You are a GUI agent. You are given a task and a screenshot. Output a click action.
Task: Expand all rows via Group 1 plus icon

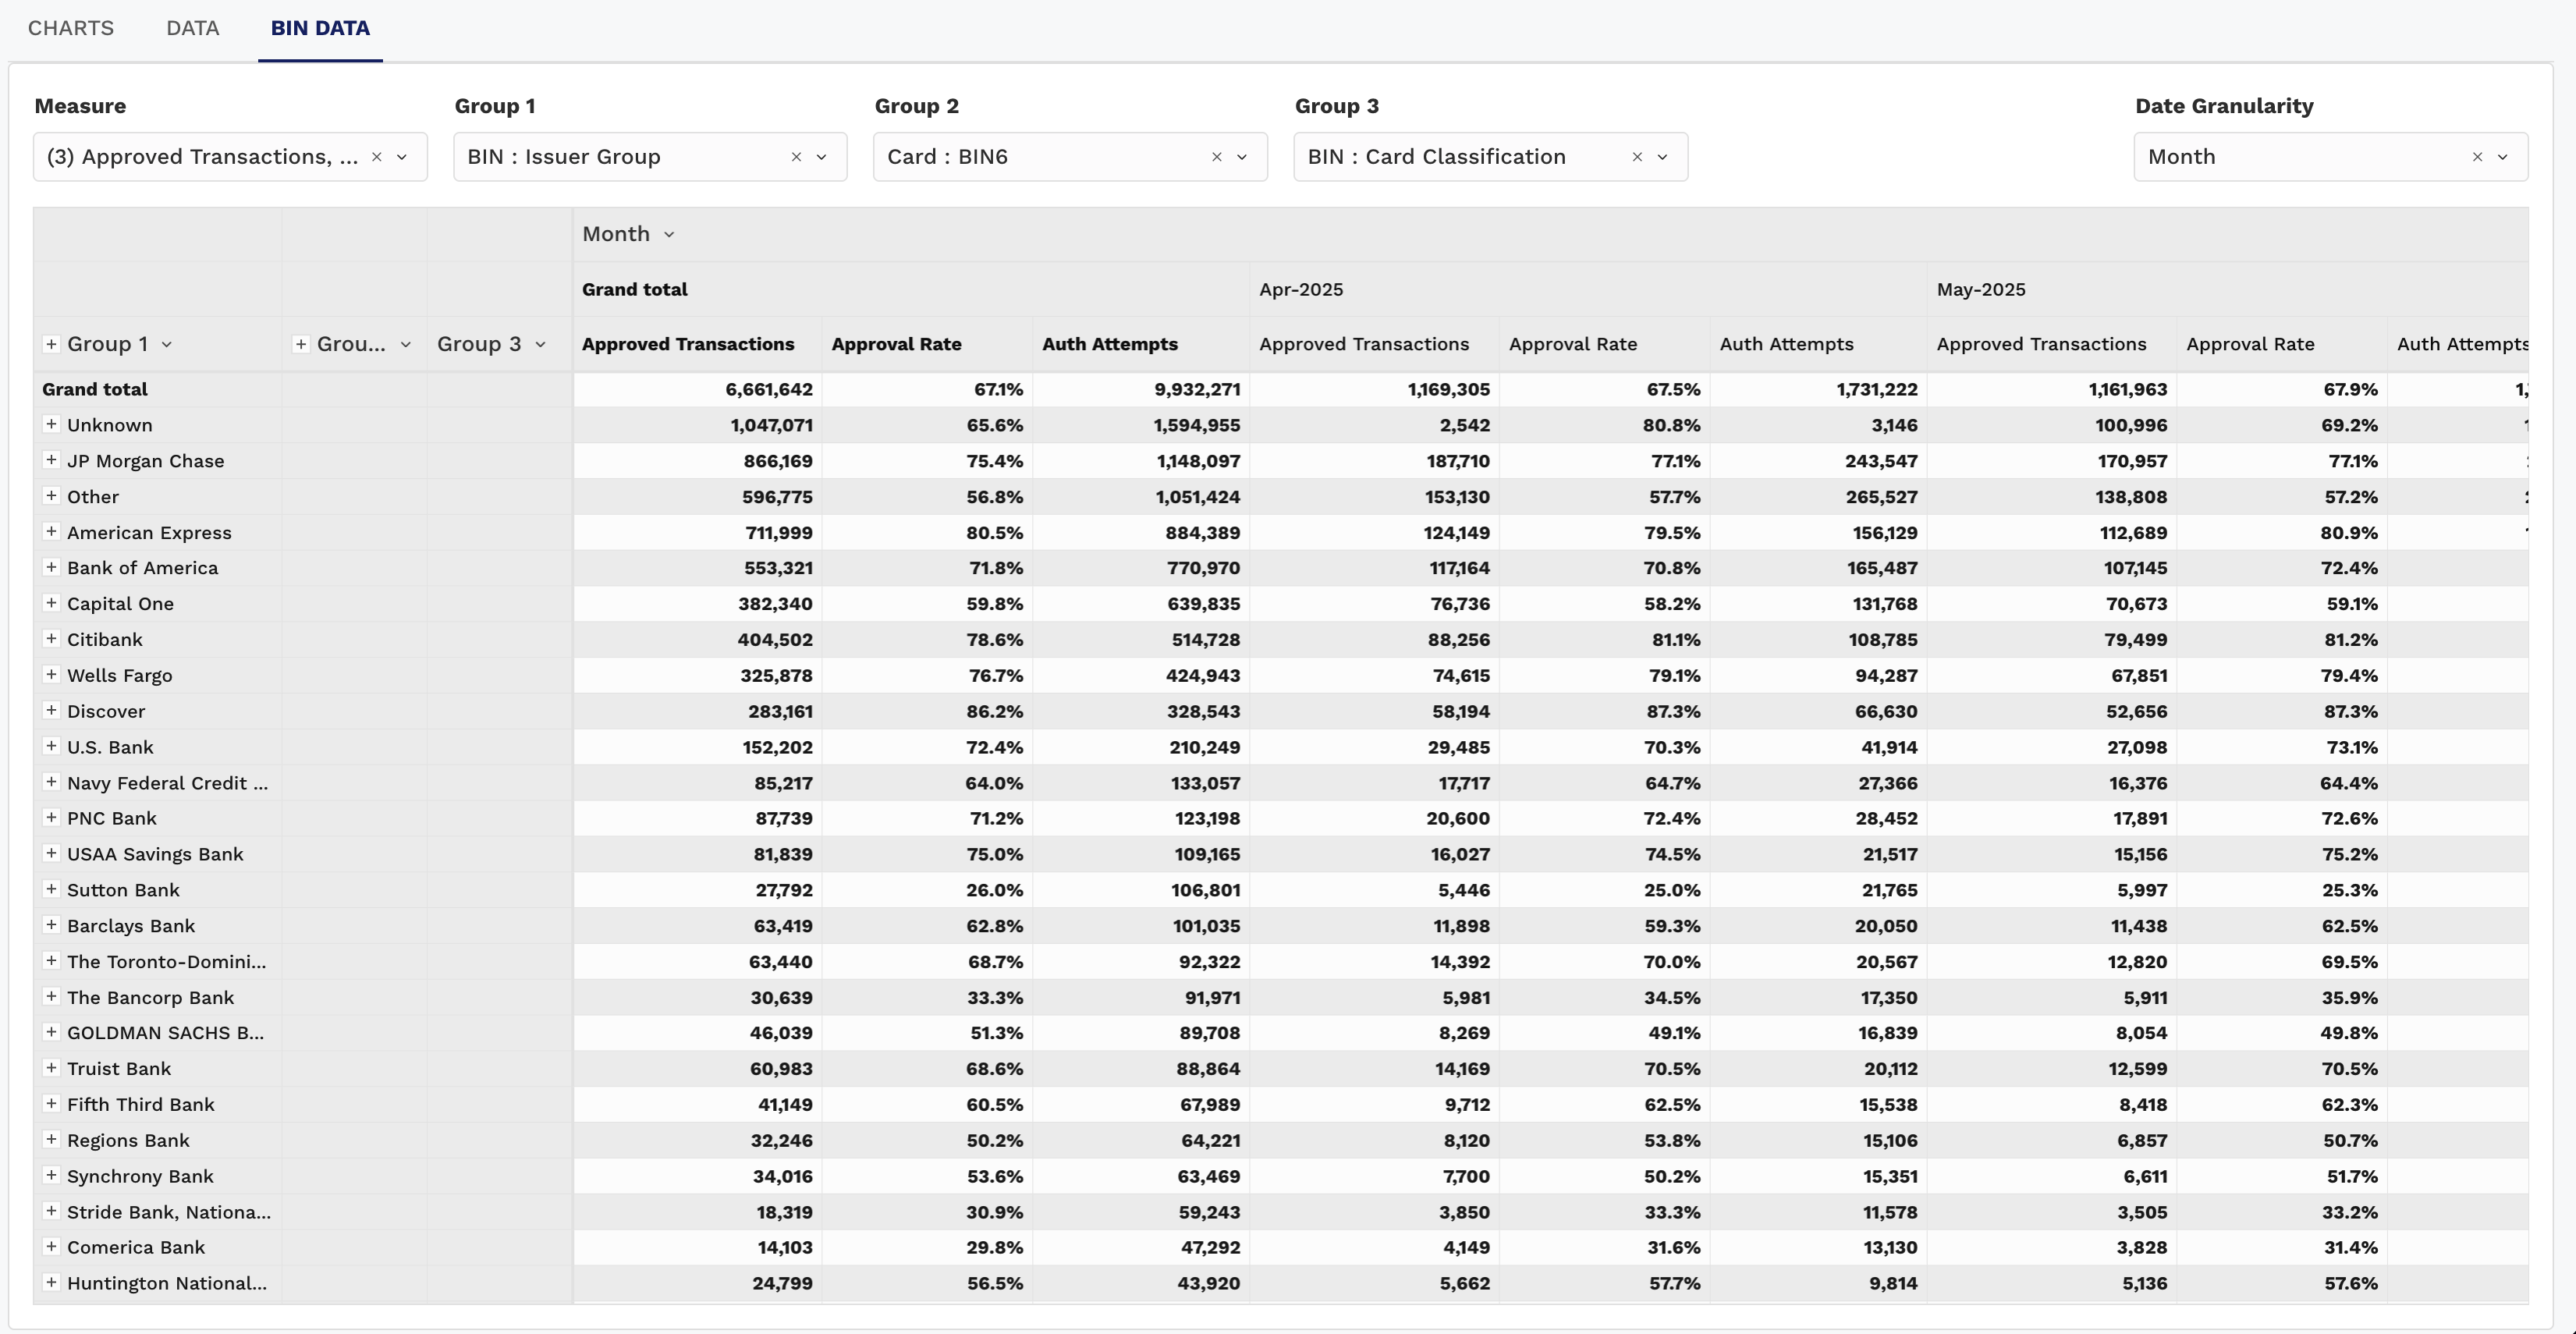51,344
